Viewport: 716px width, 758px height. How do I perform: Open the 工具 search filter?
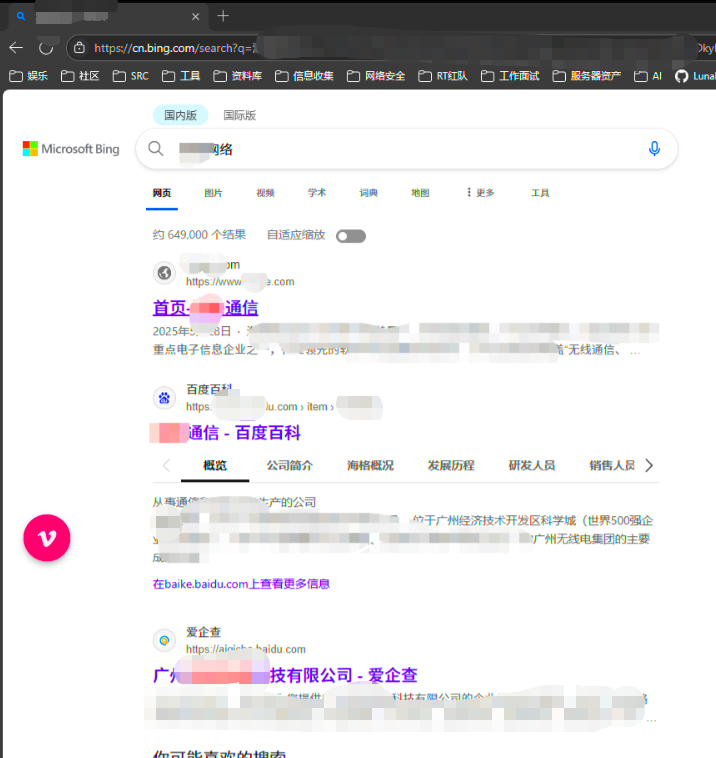click(540, 193)
